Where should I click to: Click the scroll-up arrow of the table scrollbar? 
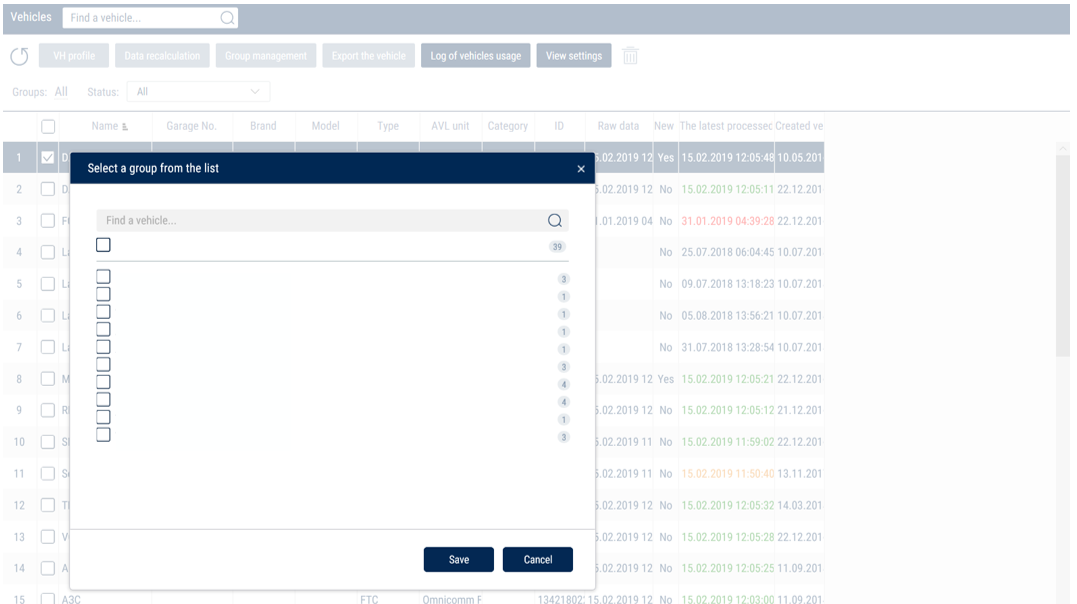click(x=1063, y=148)
